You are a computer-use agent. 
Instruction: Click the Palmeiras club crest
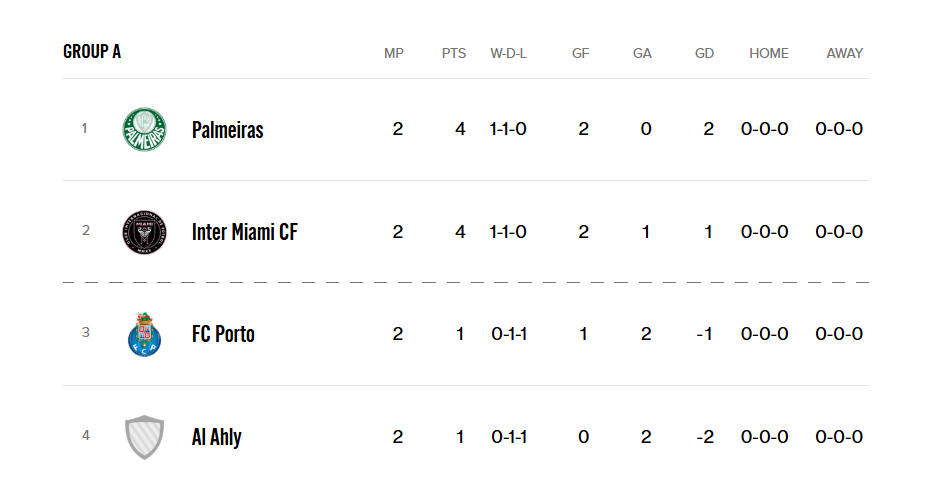click(x=144, y=129)
